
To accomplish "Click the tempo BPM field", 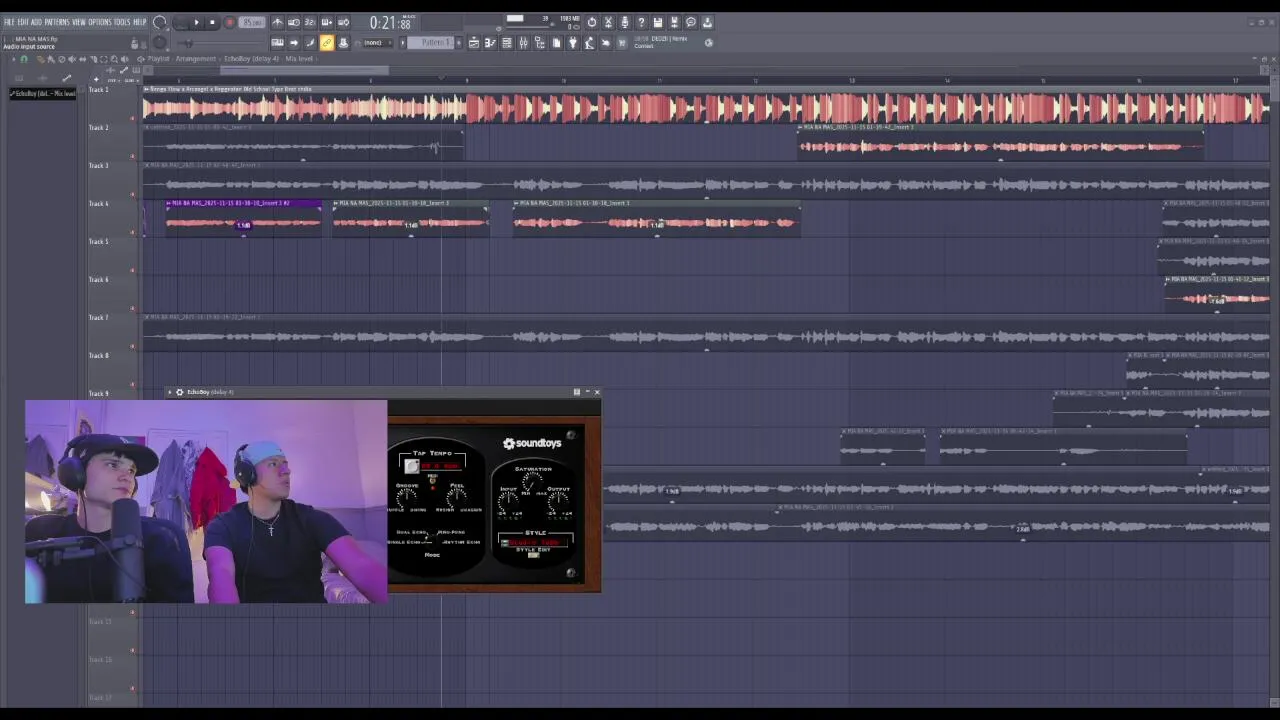I will click(252, 22).
